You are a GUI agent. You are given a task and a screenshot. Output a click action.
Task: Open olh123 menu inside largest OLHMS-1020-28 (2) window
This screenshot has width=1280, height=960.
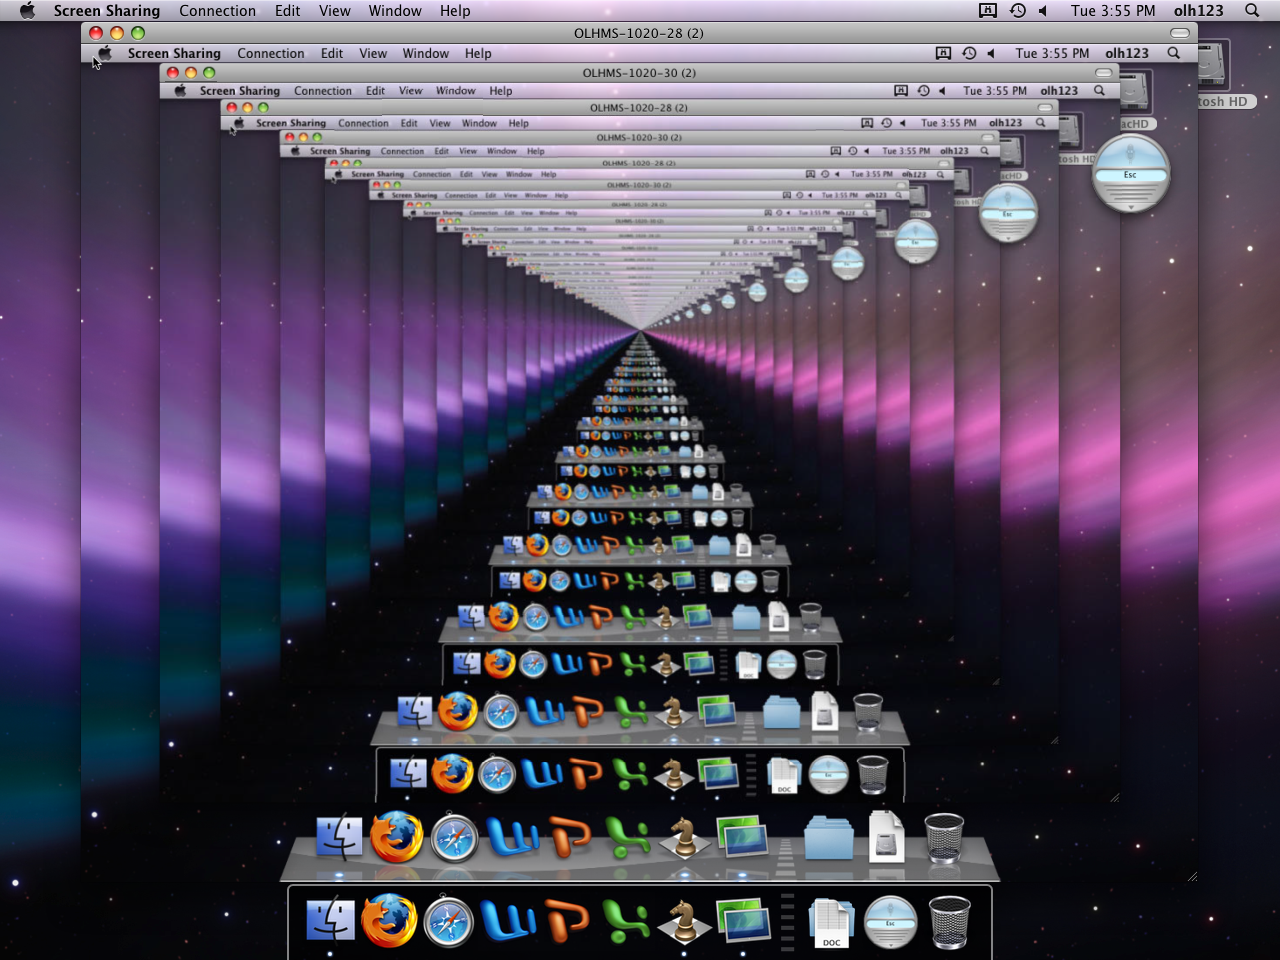(1127, 53)
